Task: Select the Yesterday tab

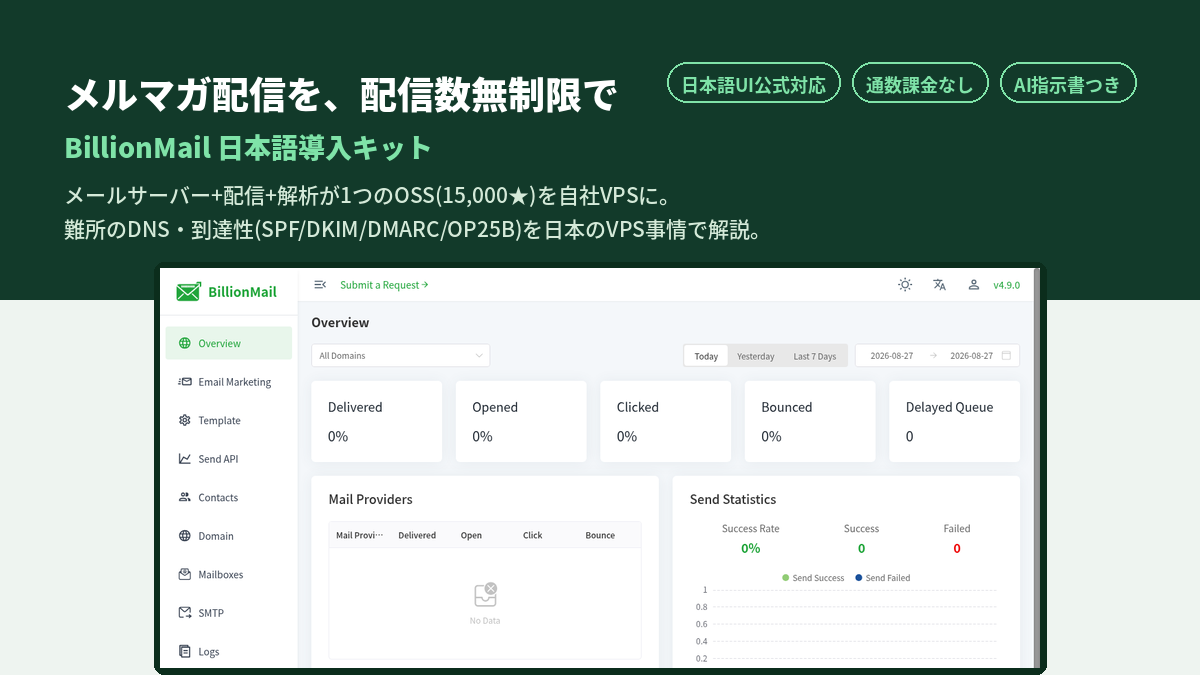Action: pos(756,356)
